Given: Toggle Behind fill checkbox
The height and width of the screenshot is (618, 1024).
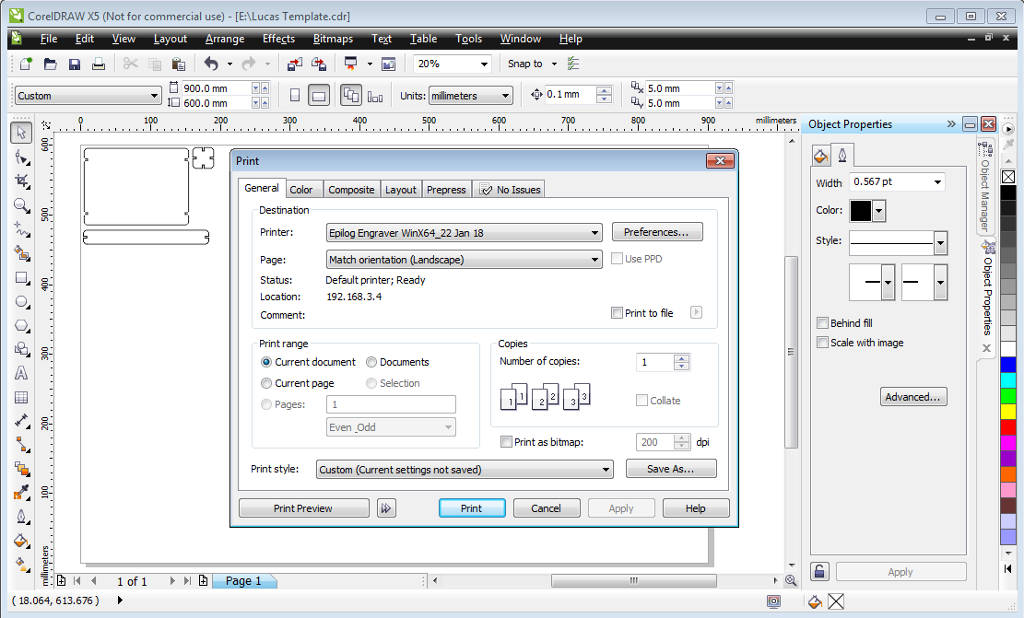Looking at the screenshot, I should click(823, 323).
